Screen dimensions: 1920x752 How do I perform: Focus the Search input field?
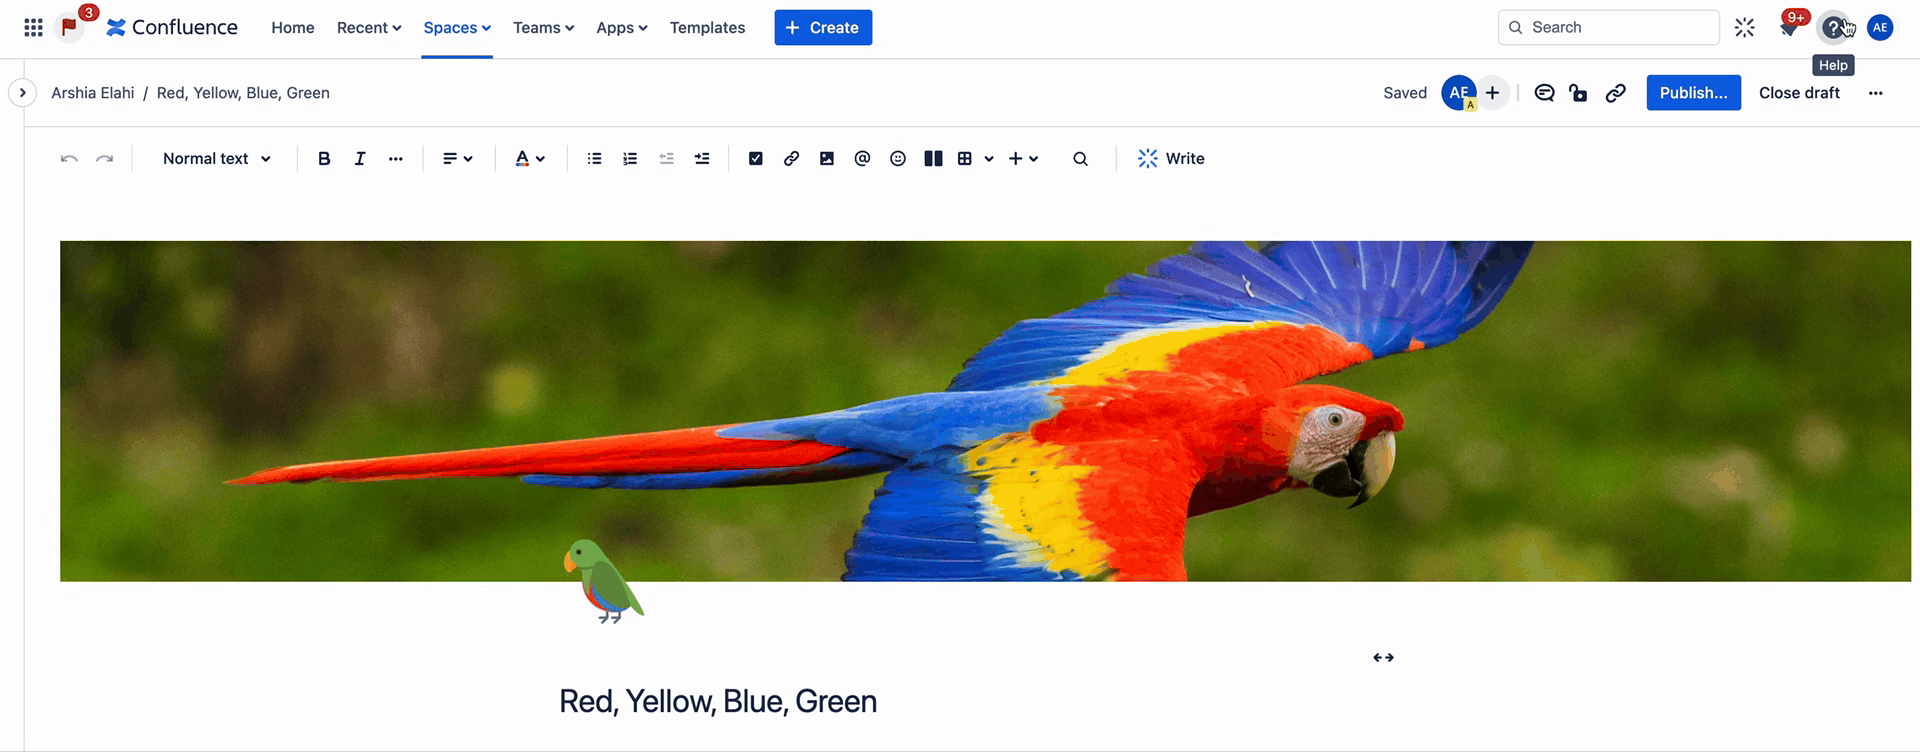pyautogui.click(x=1608, y=27)
